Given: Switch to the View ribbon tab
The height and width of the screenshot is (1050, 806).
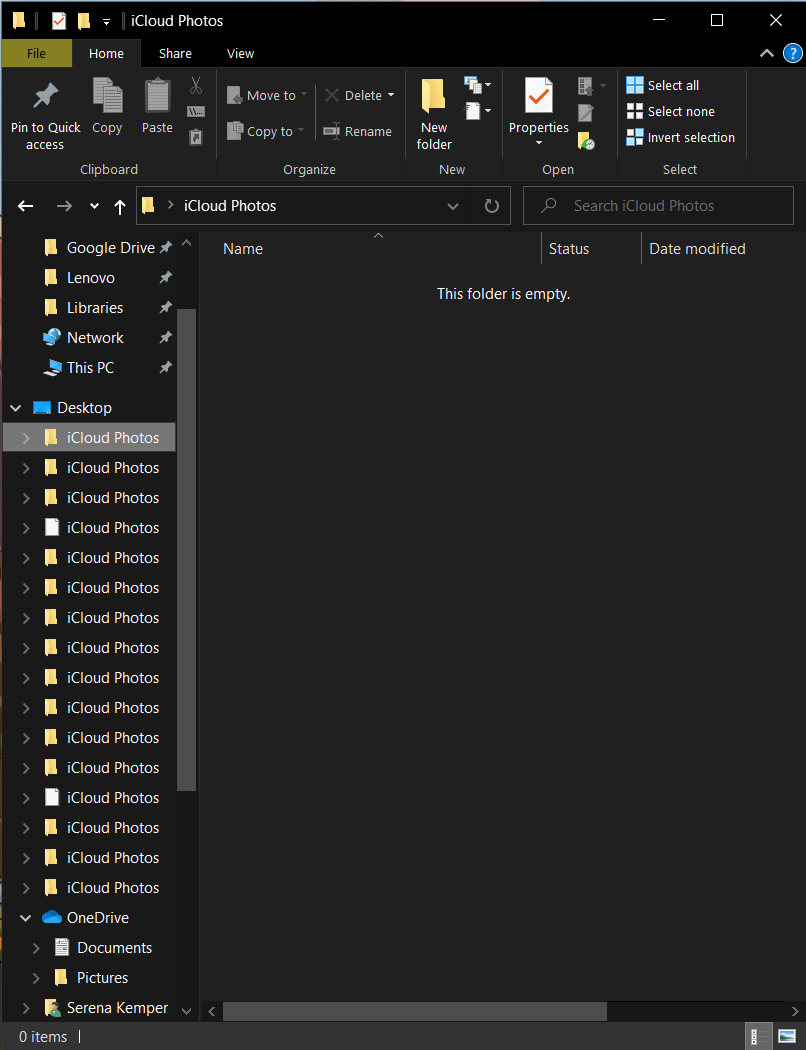Looking at the screenshot, I should (x=240, y=54).
